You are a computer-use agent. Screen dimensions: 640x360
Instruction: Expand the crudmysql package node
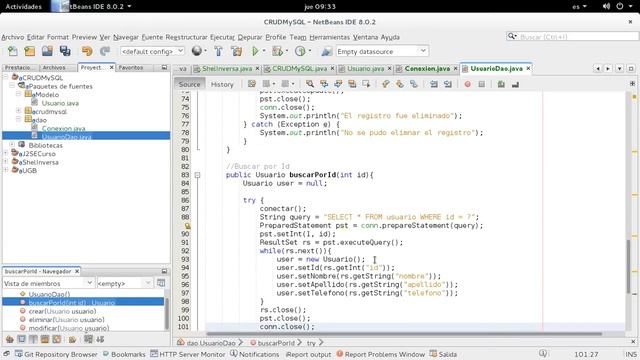18,111
